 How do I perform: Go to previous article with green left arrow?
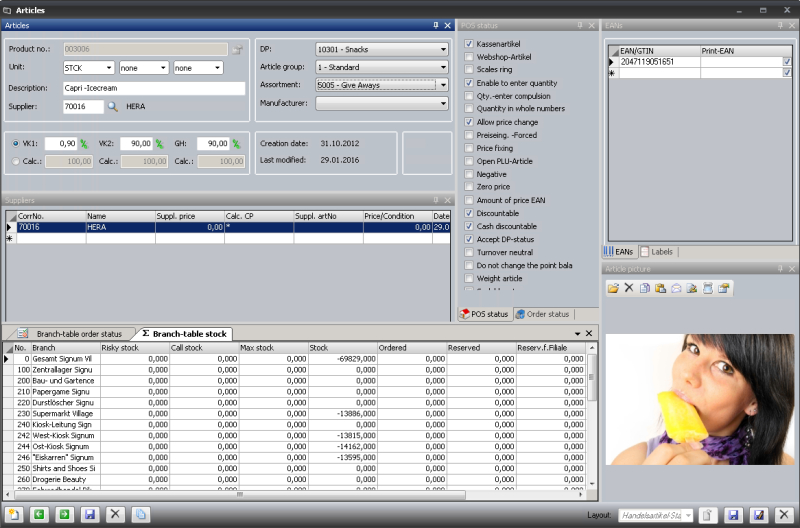tap(39, 514)
